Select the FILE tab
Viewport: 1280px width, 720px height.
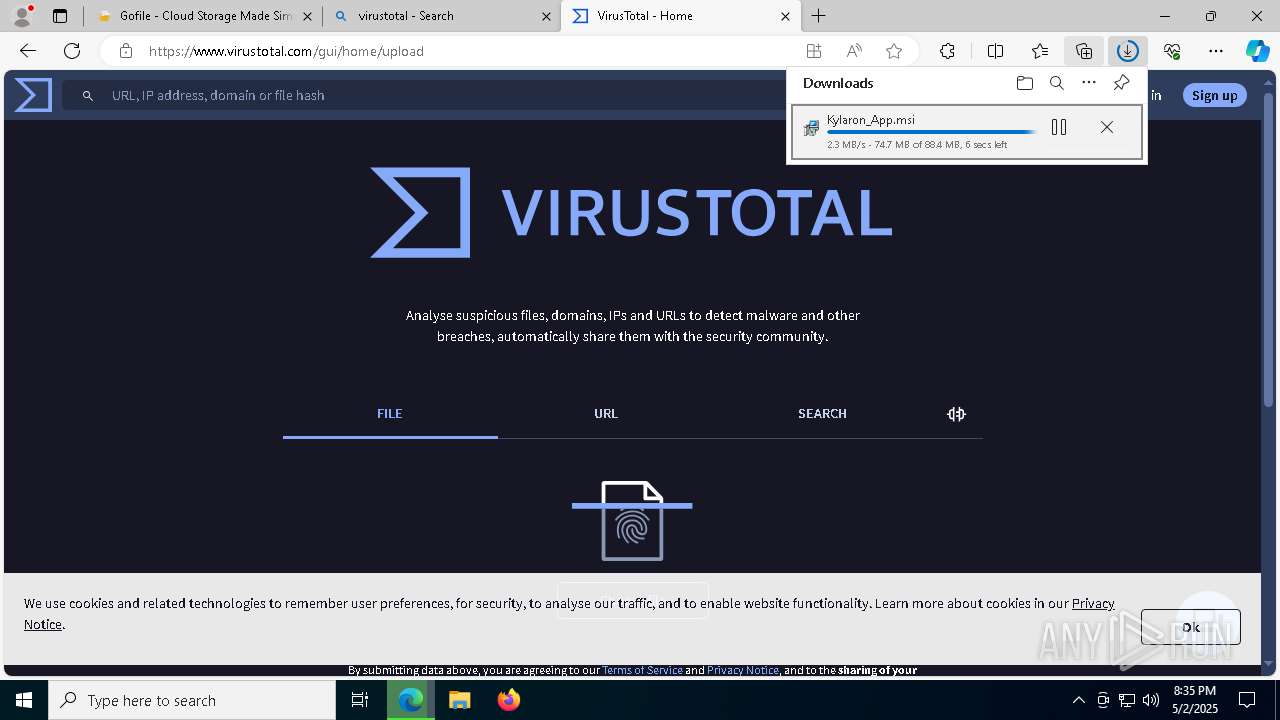coord(390,414)
